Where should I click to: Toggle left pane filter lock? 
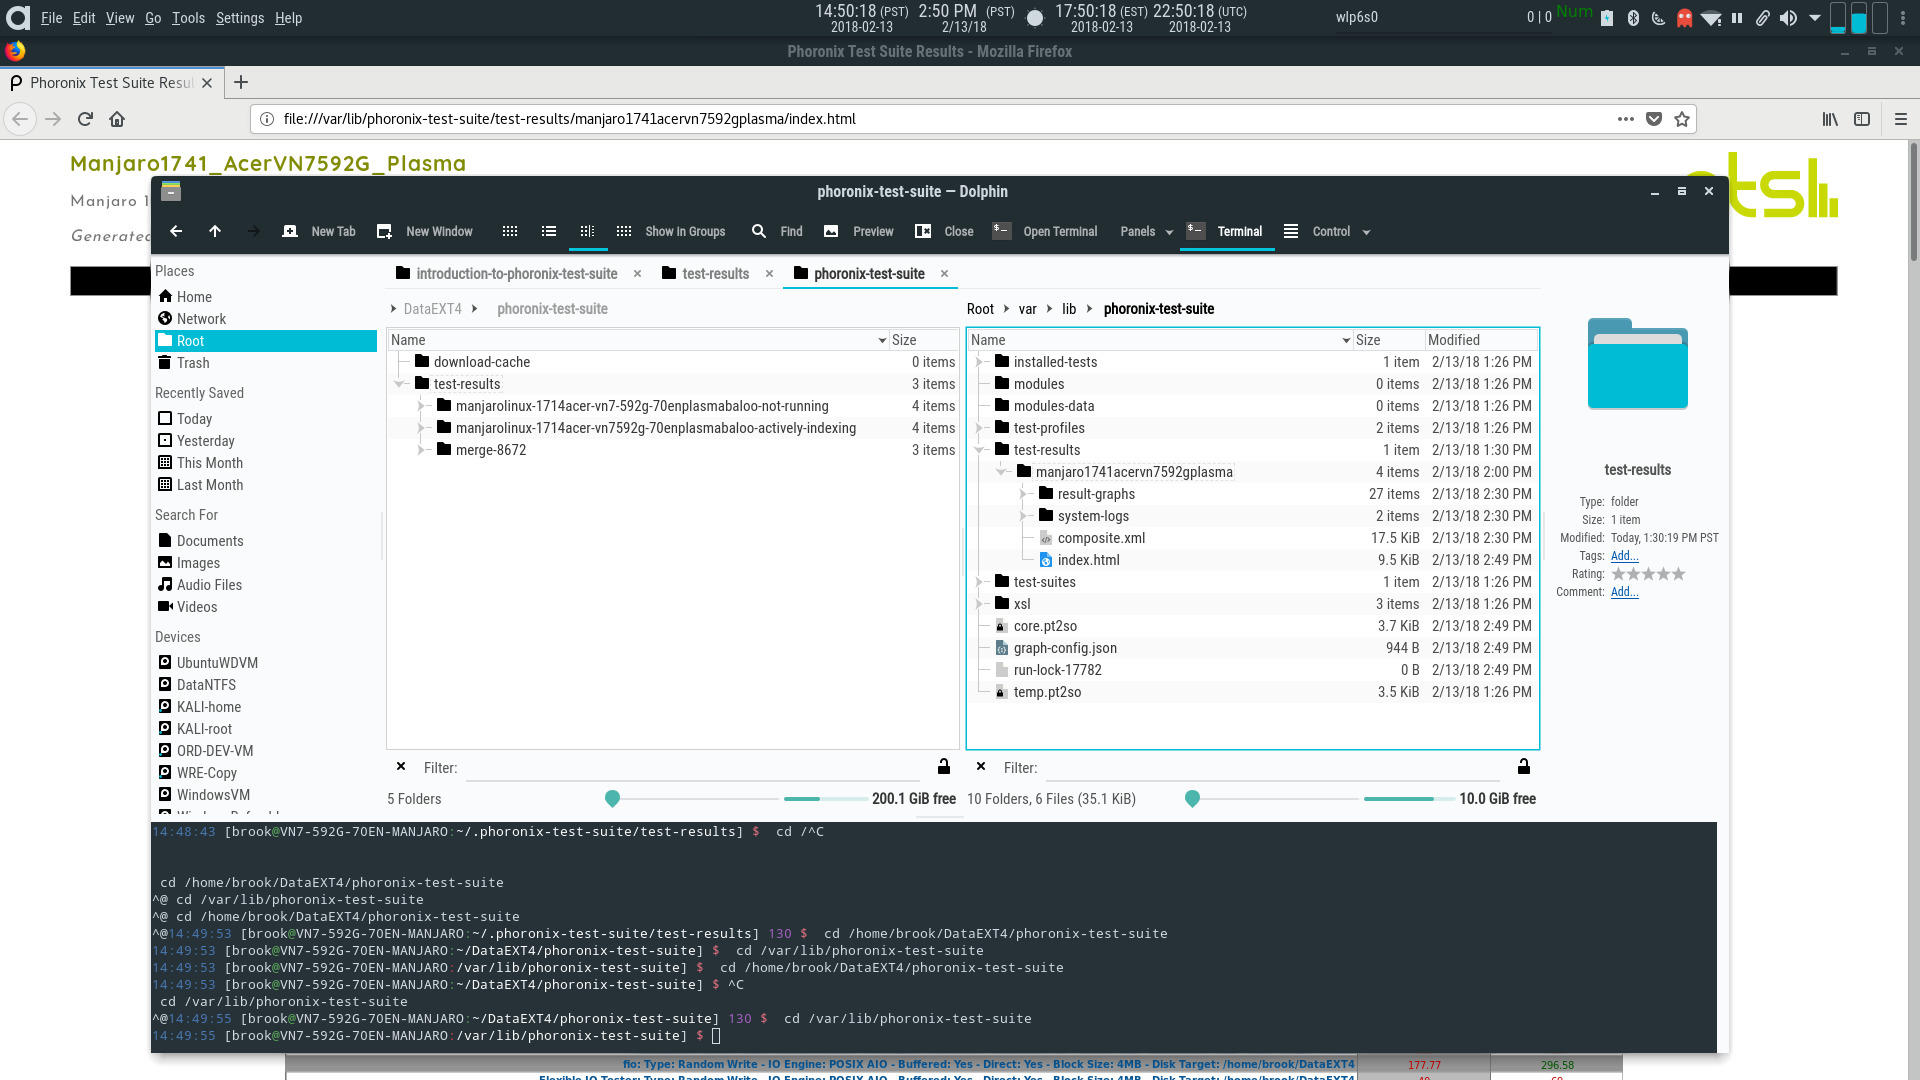tap(944, 767)
